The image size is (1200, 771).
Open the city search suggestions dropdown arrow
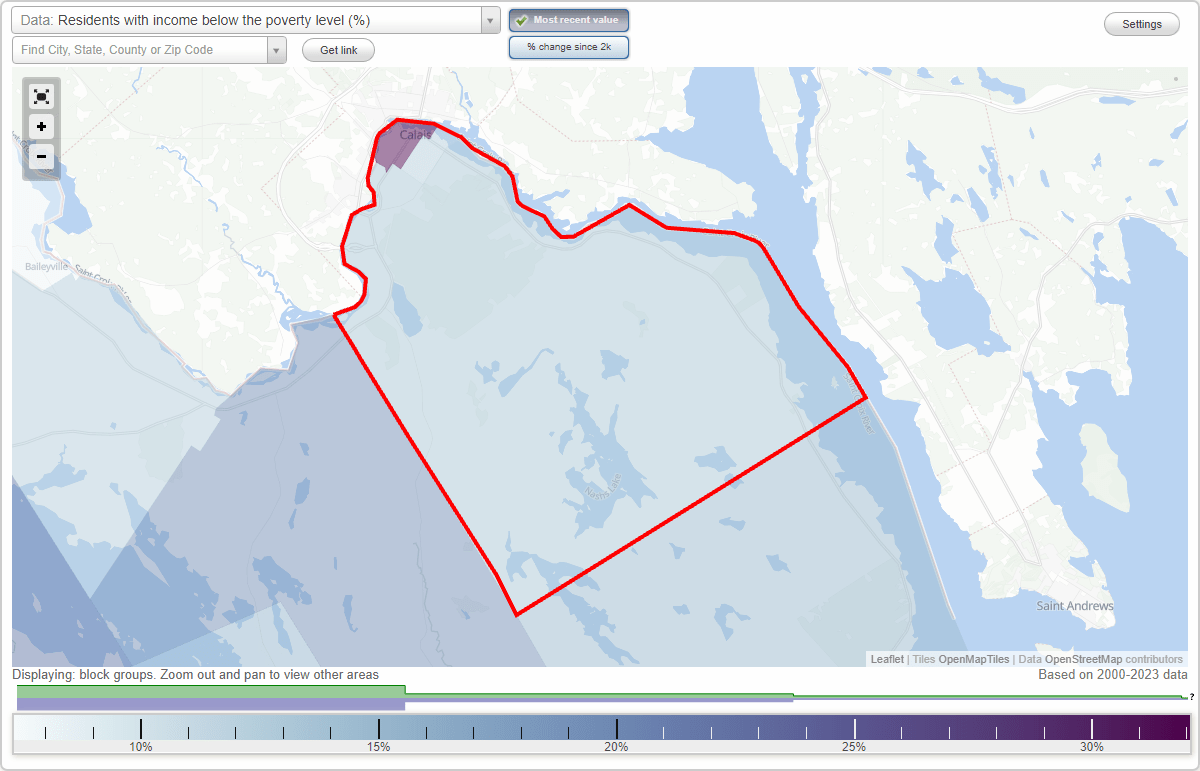click(x=277, y=49)
